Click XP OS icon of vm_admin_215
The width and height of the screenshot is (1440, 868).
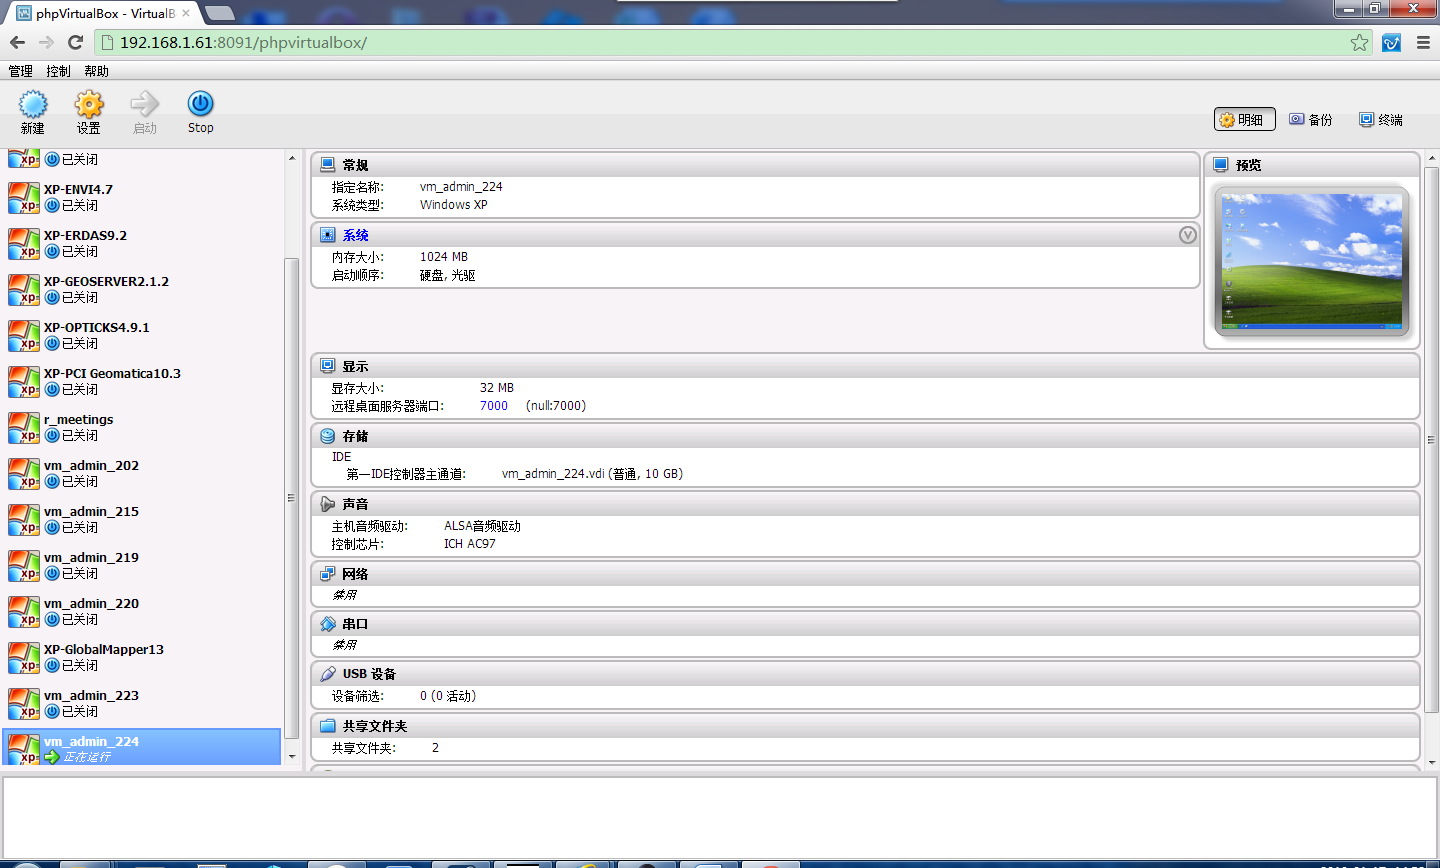[x=24, y=520]
